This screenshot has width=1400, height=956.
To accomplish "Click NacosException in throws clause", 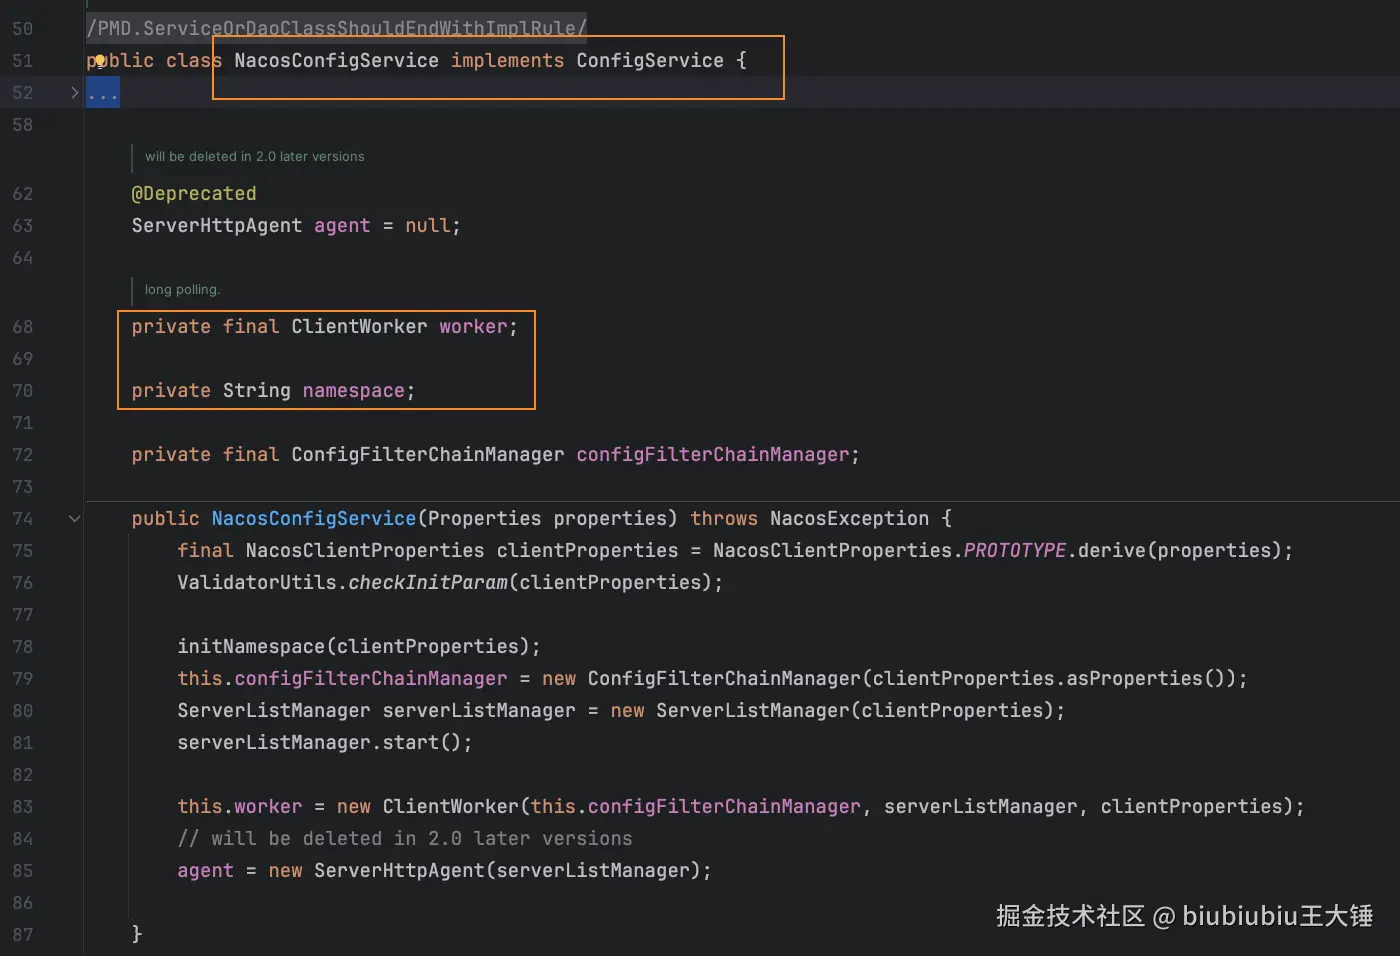I will click(850, 518).
